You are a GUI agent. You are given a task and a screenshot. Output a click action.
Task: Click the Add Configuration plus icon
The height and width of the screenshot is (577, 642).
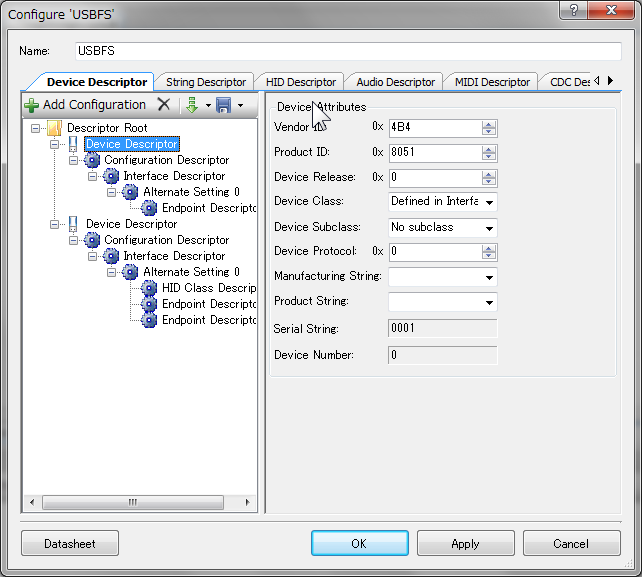[32, 105]
